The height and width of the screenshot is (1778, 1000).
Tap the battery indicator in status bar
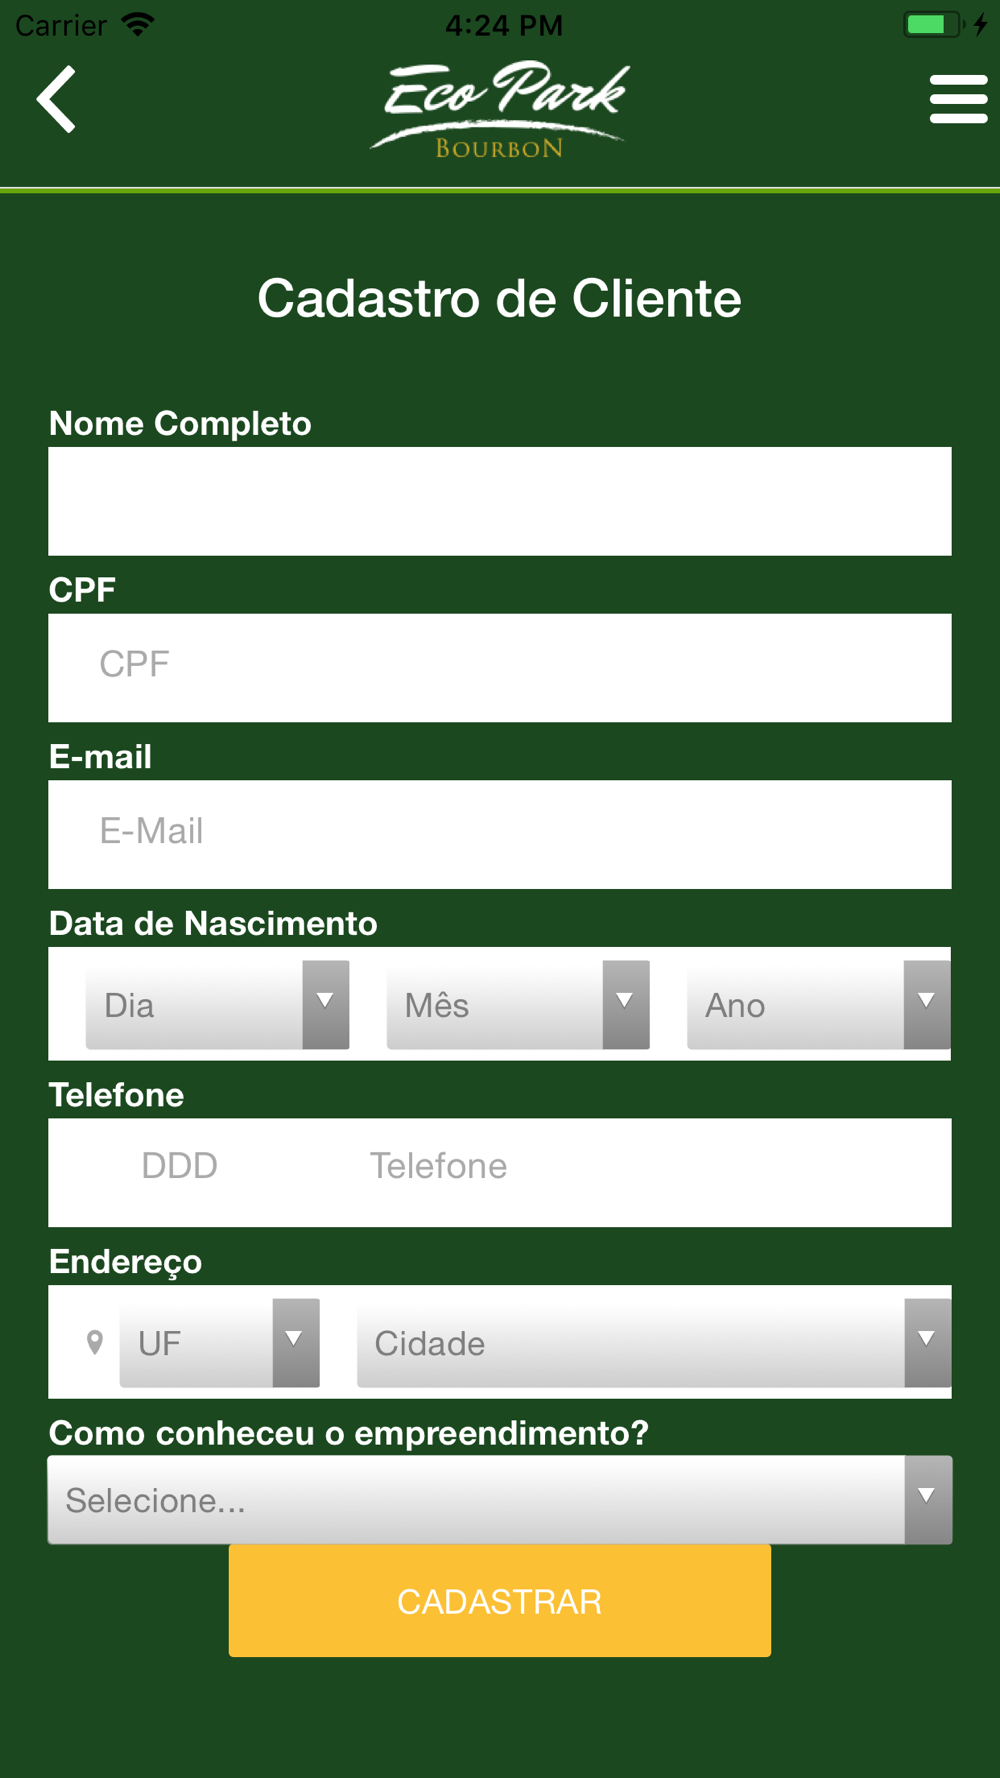[933, 24]
